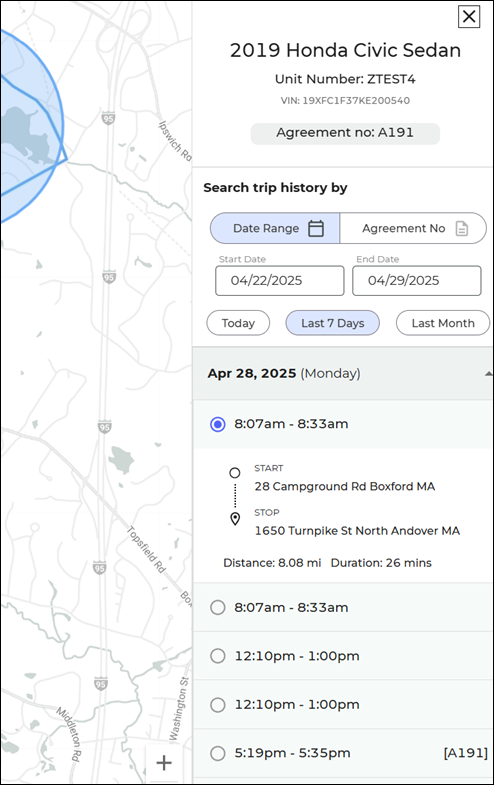Click the start location circle marker
Image resolution: width=494 pixels, height=785 pixels.
pyautogui.click(x=235, y=473)
